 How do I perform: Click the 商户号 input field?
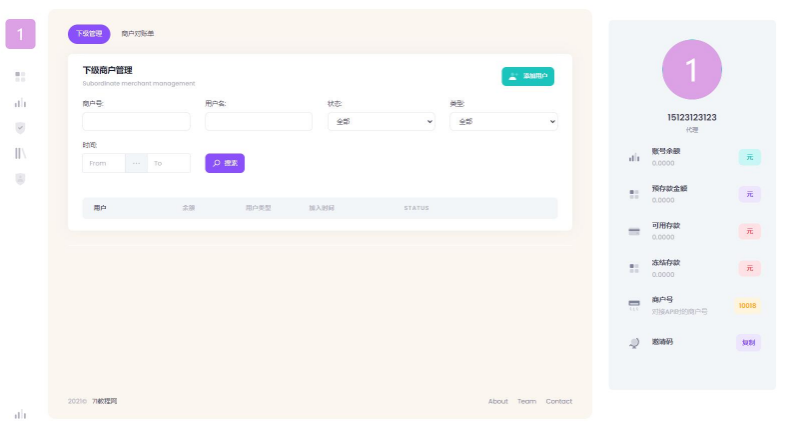click(136, 121)
